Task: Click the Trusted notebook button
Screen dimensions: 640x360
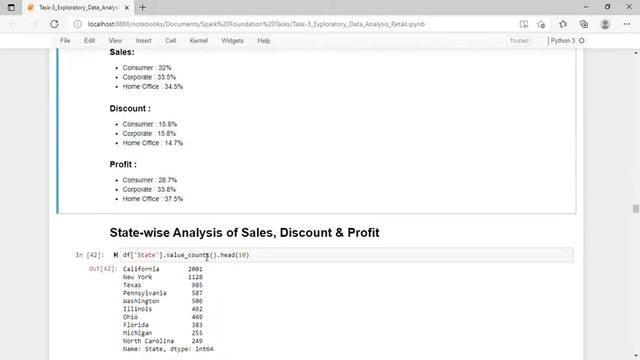Action: [519, 41]
